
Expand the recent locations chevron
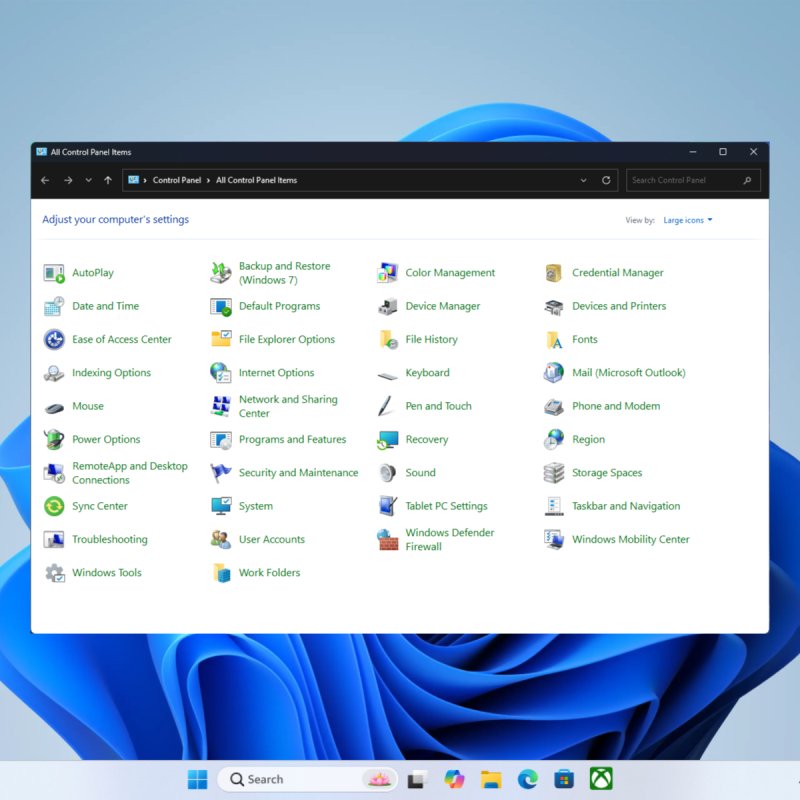click(x=88, y=181)
